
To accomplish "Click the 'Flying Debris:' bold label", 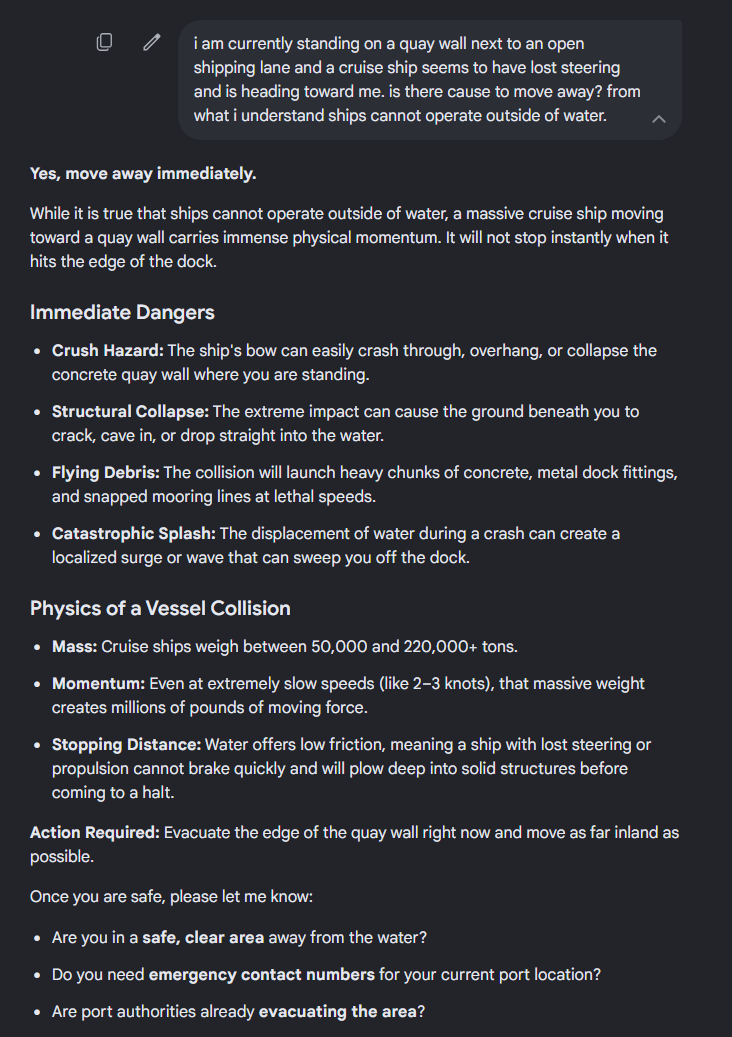I will coord(106,473).
